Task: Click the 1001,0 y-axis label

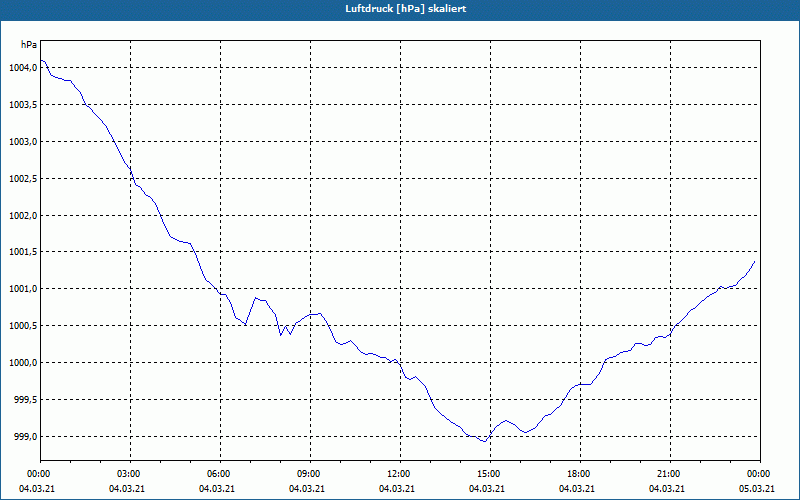Action: 23,289
